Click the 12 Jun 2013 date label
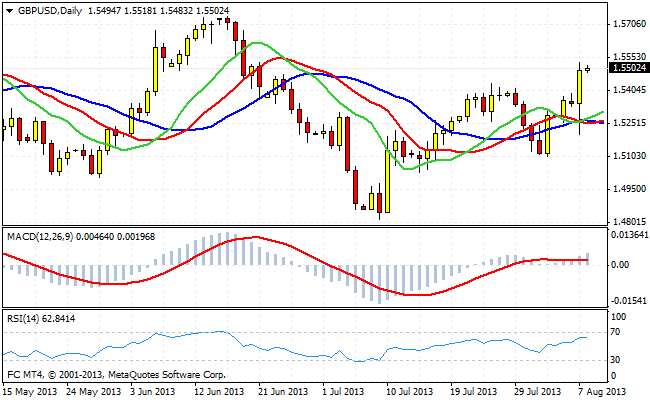 coord(219,392)
